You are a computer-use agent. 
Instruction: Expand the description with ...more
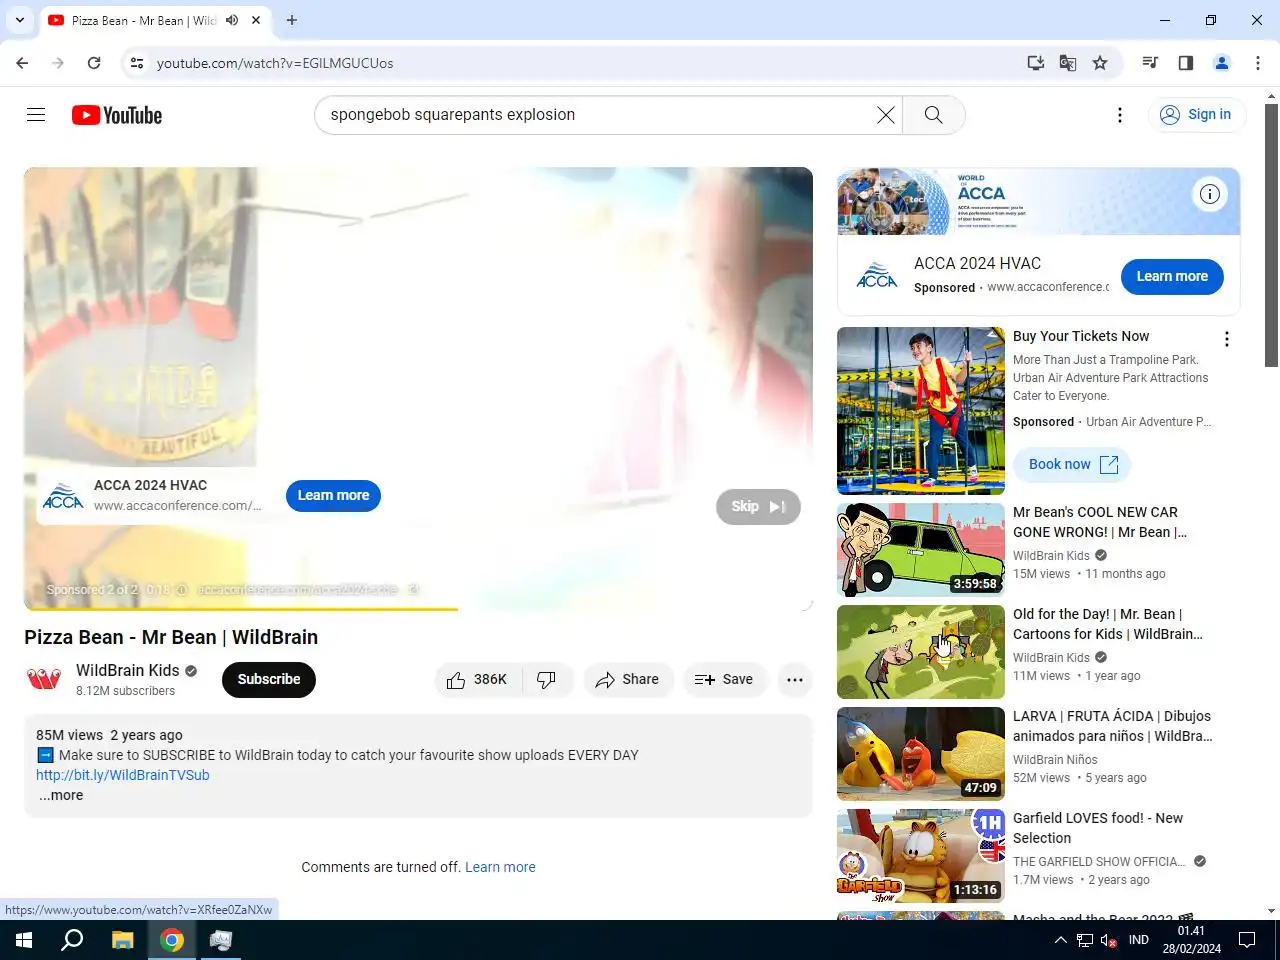tap(61, 796)
